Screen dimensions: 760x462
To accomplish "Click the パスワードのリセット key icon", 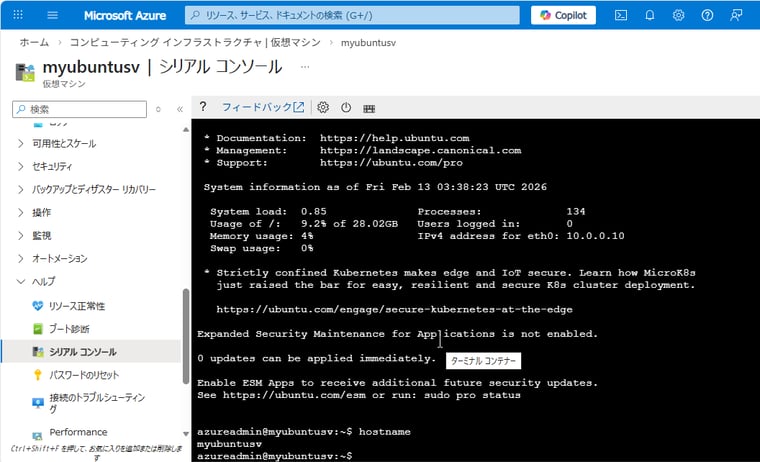I will pyautogui.click(x=37, y=375).
